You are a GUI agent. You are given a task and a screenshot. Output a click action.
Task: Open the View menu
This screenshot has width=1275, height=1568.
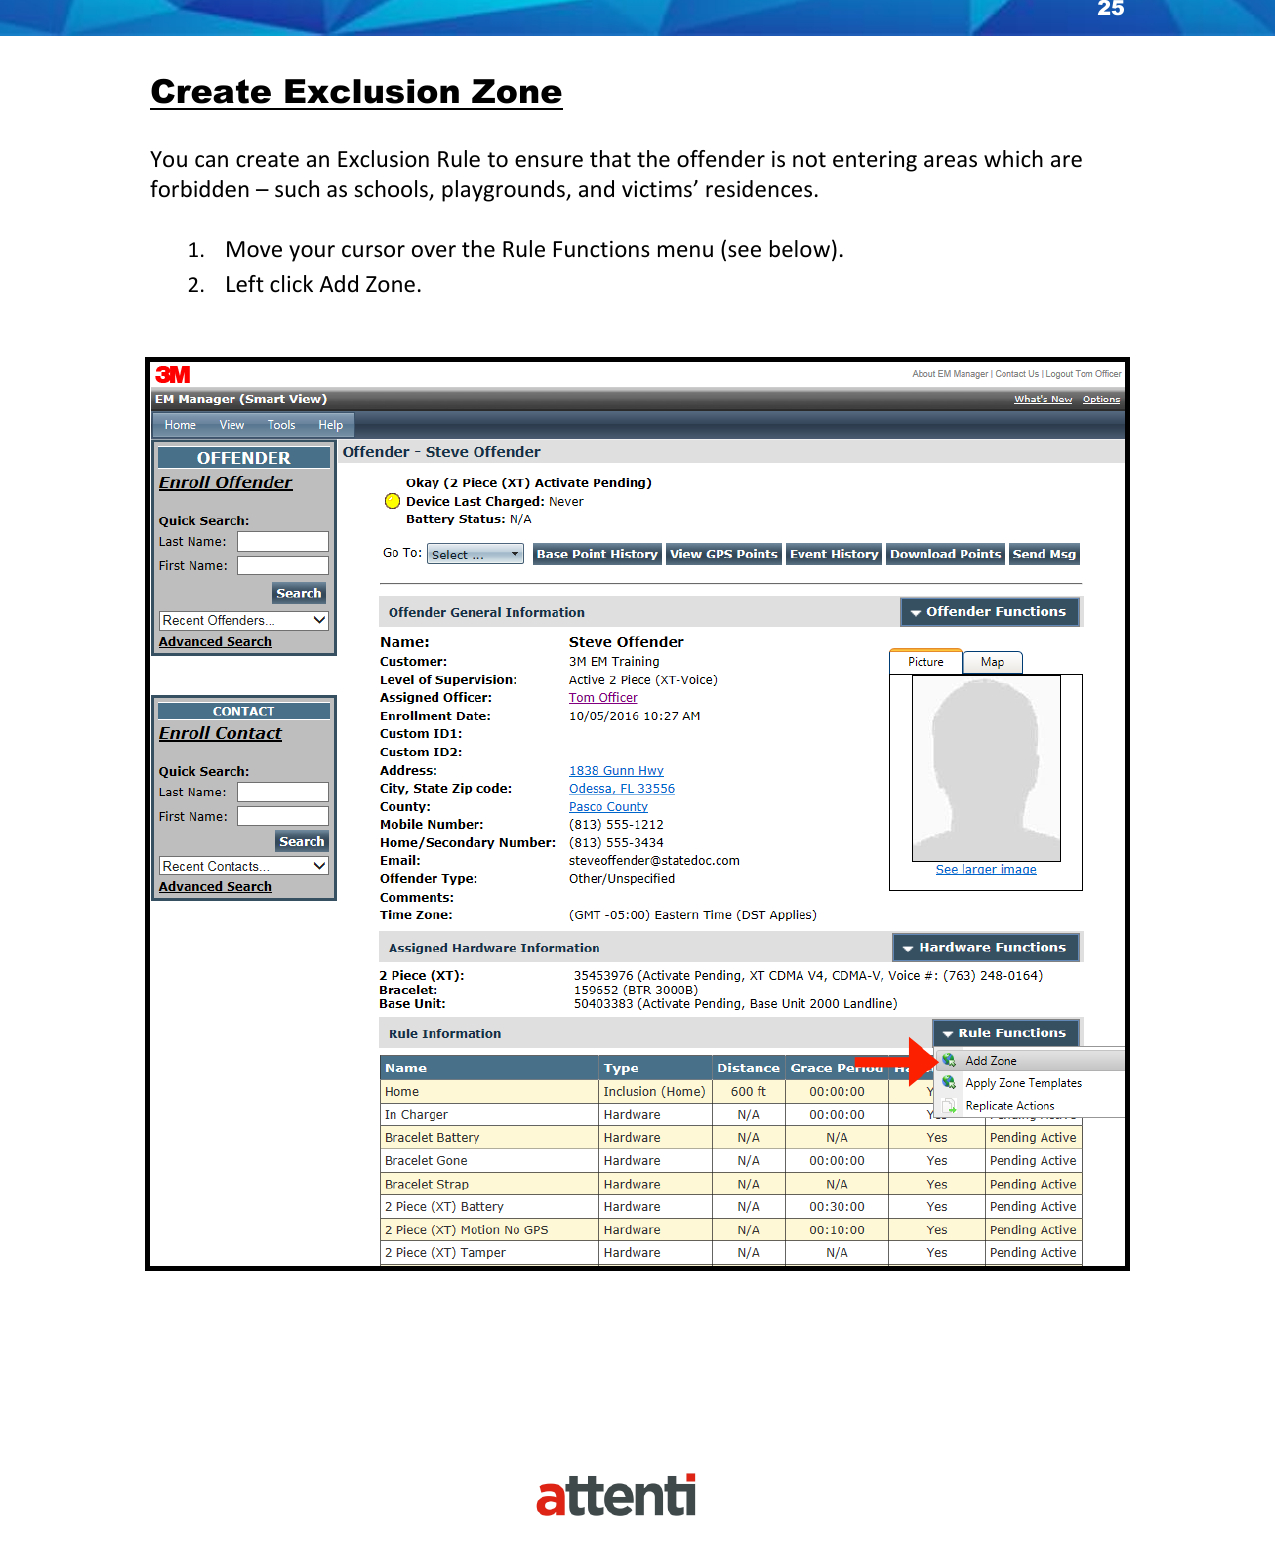232,425
